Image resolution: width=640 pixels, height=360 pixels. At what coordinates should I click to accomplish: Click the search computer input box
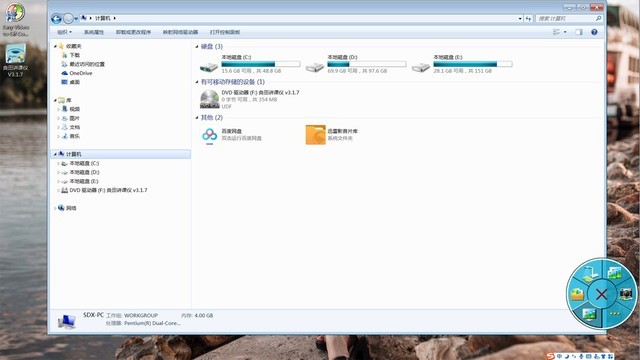566,18
